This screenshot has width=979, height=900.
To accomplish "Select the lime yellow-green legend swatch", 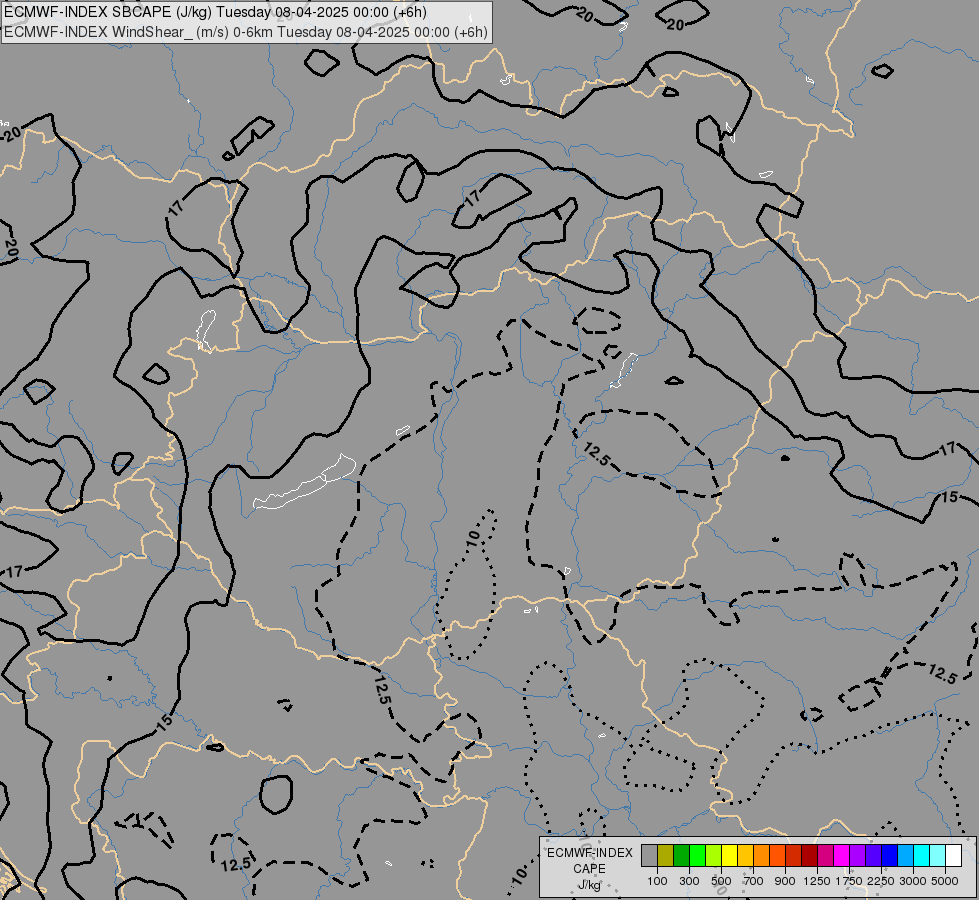I will [x=714, y=855].
